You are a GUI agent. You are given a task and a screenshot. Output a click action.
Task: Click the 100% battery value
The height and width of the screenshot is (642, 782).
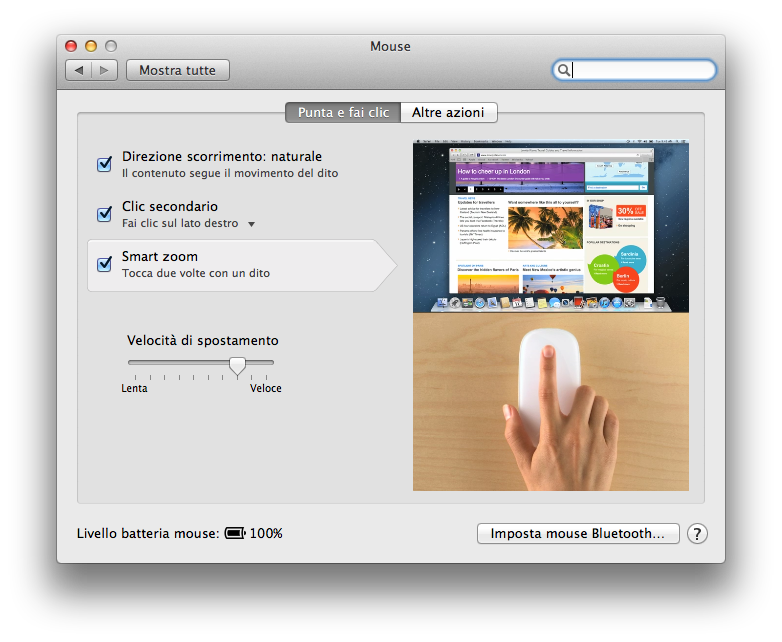click(266, 533)
